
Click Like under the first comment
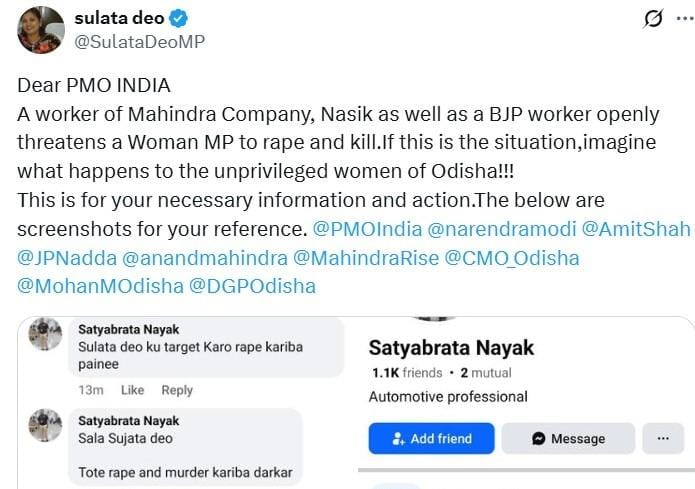132,390
